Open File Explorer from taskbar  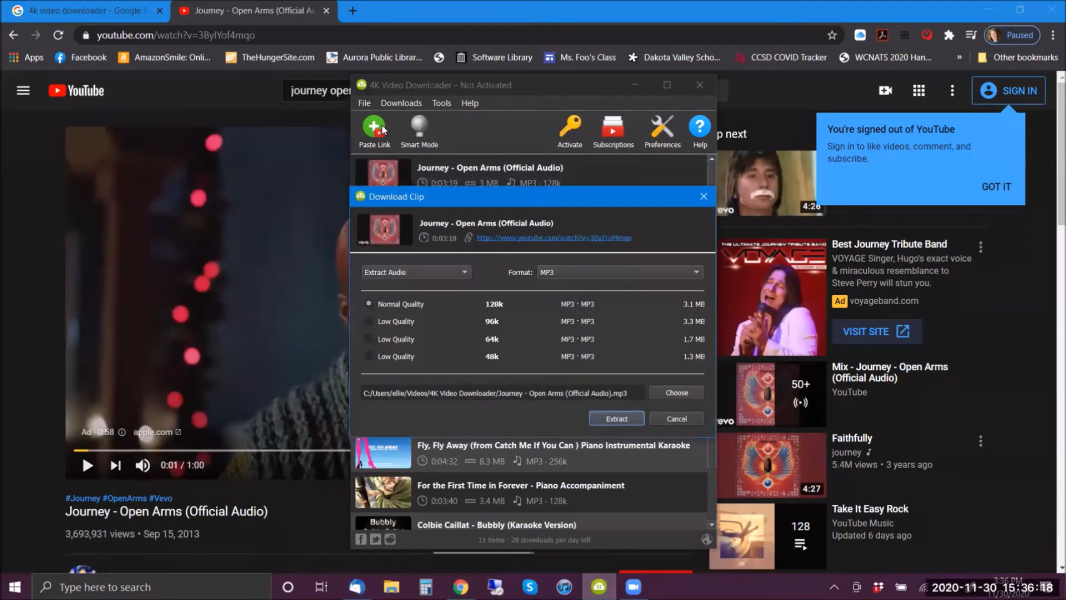click(391, 587)
